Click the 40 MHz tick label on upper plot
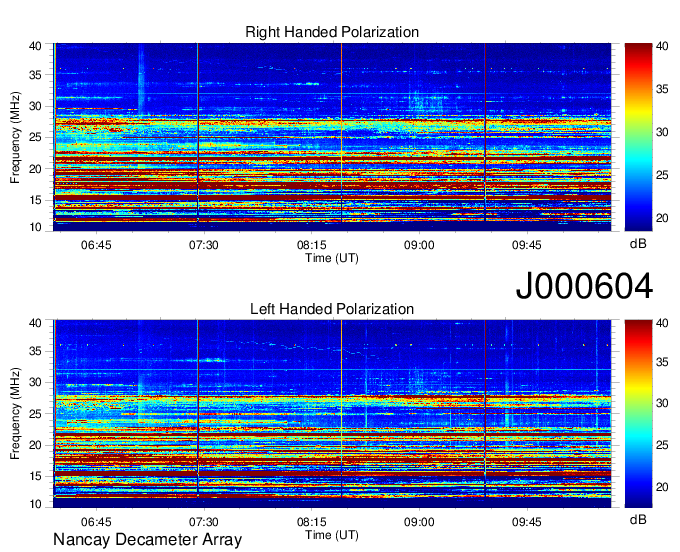Viewport: 680px width, 552px height. click(35, 46)
